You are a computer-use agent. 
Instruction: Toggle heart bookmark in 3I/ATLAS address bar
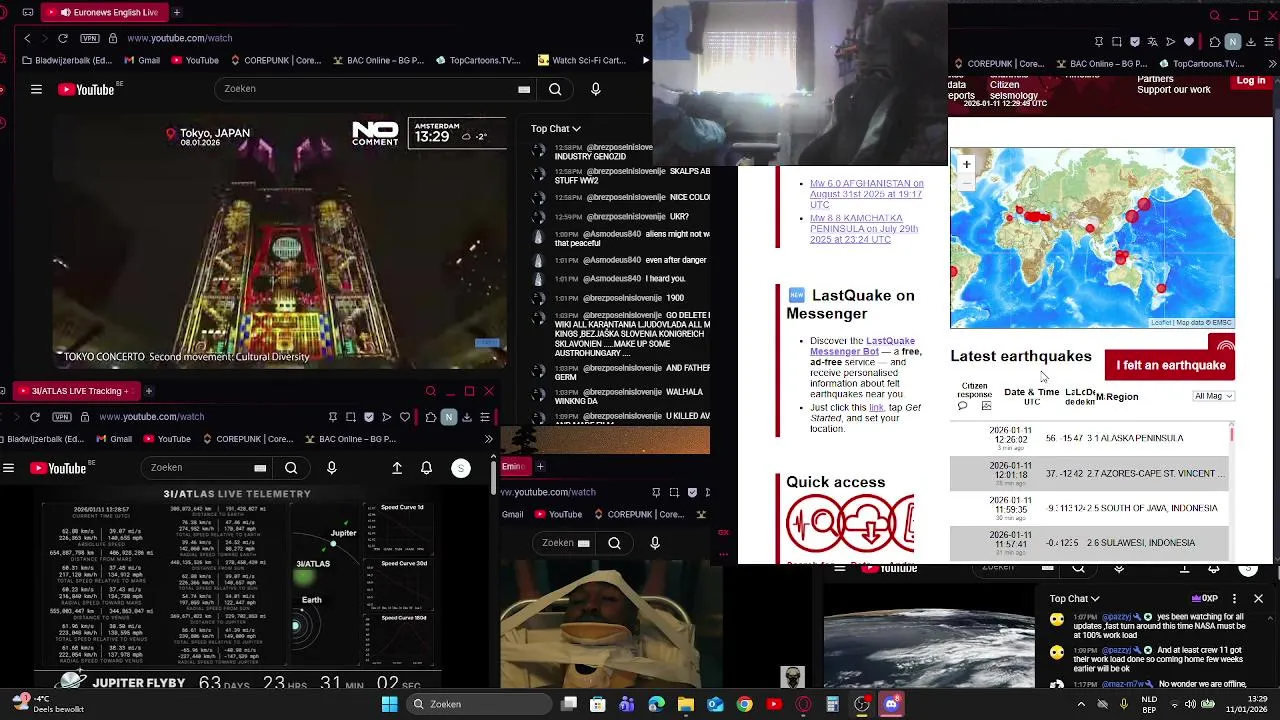point(405,417)
